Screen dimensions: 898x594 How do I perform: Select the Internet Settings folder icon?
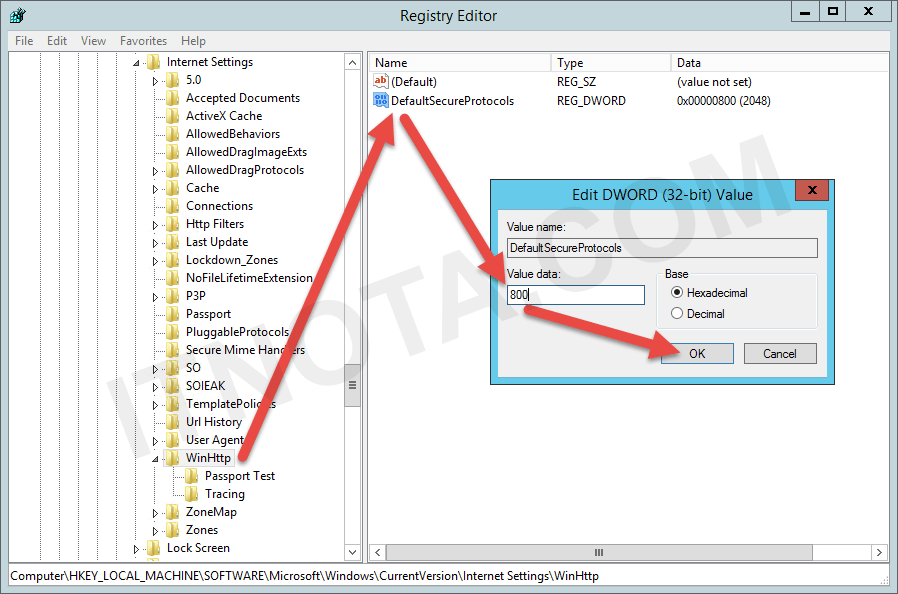[x=155, y=61]
